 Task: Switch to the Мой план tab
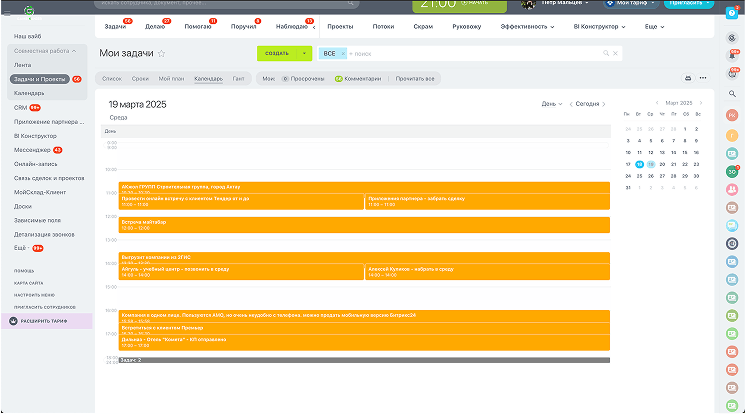(x=171, y=79)
